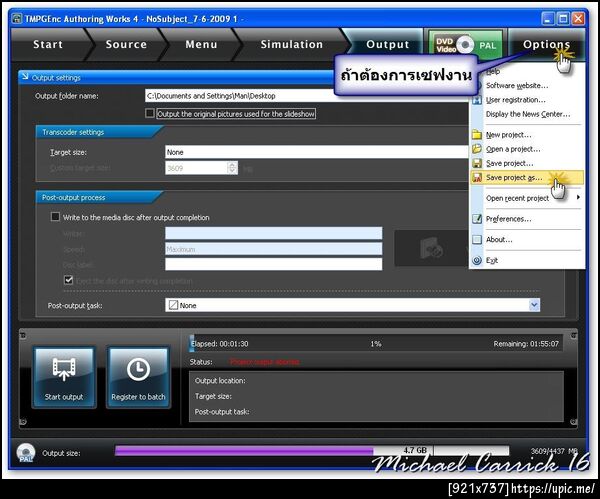
Task: Open the Writer drive dropdown
Action: pyautogui.click(x=274, y=233)
